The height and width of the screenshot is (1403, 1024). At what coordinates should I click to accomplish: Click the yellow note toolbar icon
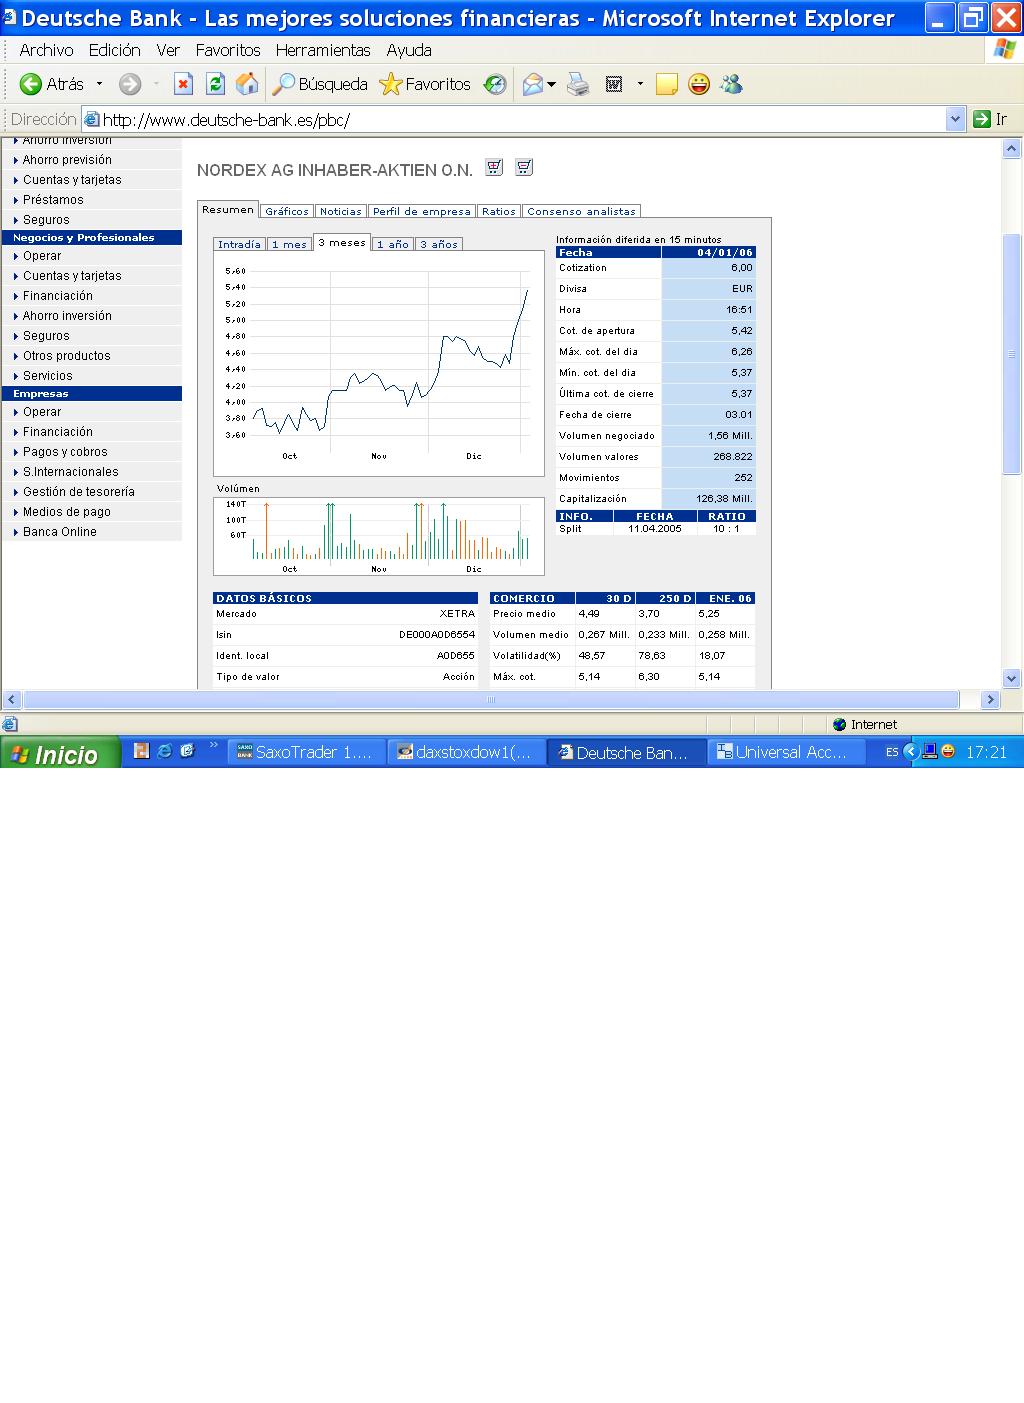[x=667, y=84]
